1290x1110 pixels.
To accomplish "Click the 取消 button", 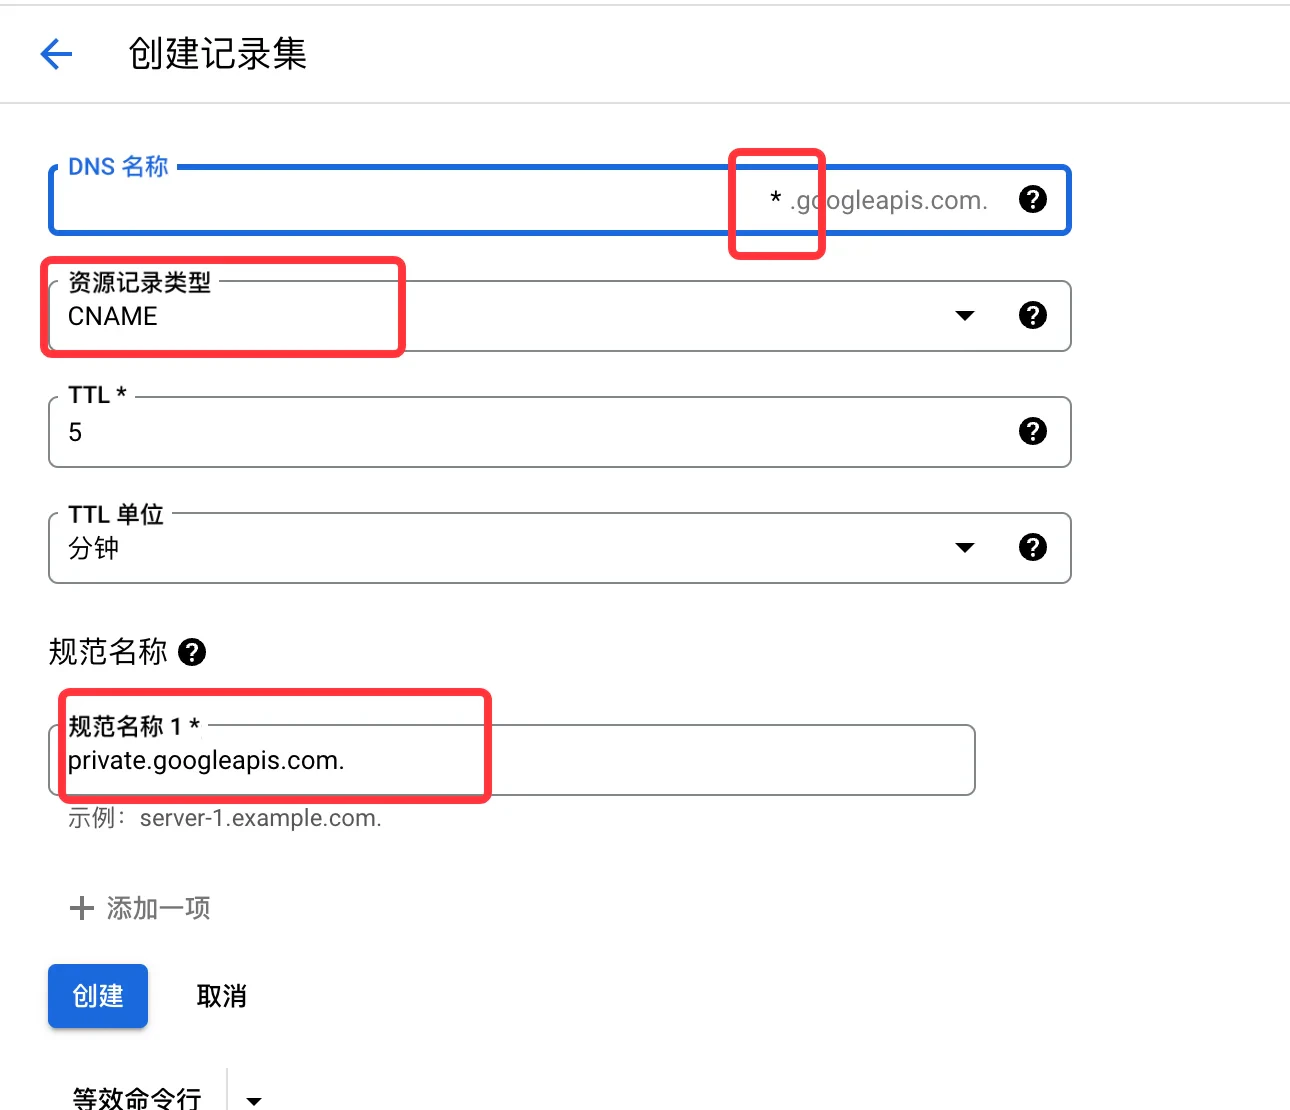I will point(222,996).
